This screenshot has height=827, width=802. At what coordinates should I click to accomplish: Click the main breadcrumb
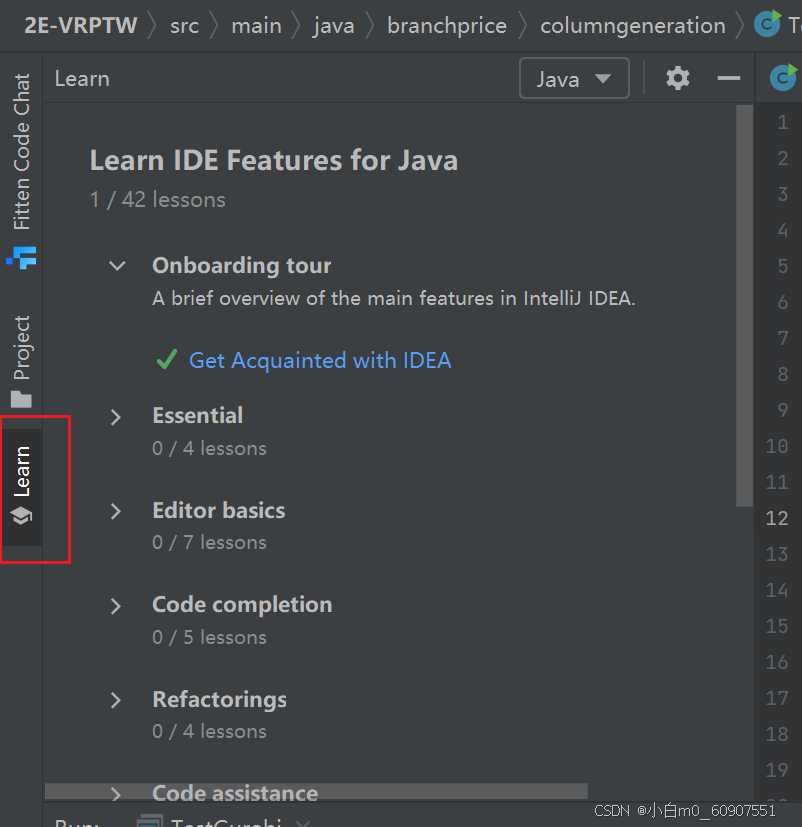pos(257,25)
